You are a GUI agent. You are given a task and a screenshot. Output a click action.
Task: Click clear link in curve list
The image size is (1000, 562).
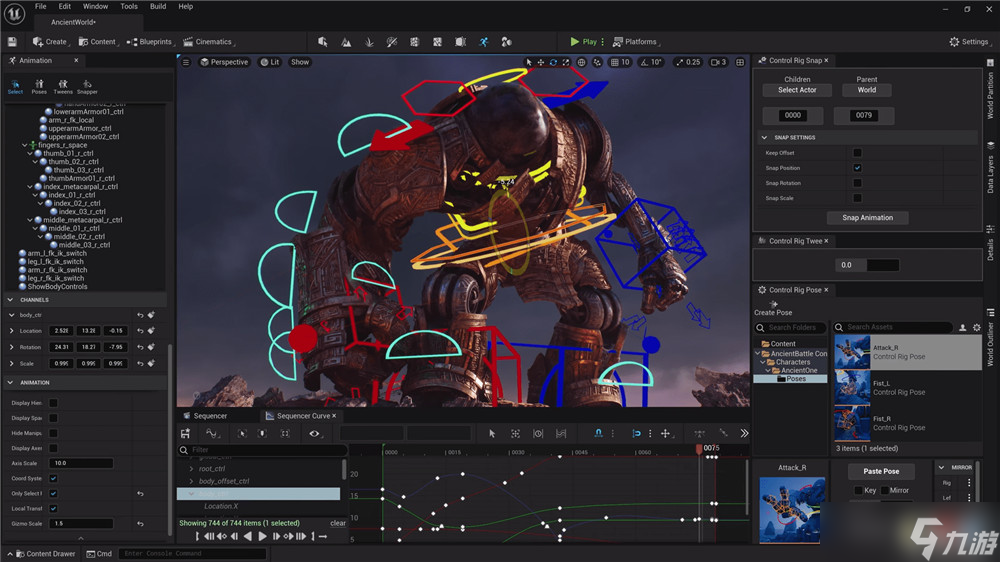click(x=338, y=523)
